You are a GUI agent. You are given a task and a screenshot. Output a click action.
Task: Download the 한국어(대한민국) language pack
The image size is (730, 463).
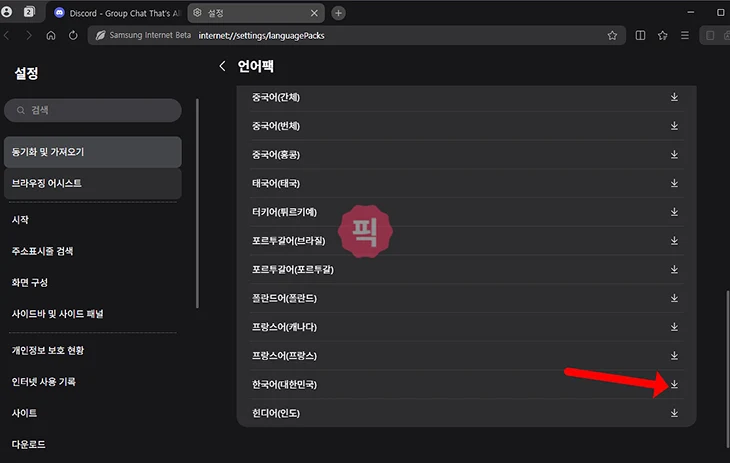pyautogui.click(x=674, y=385)
